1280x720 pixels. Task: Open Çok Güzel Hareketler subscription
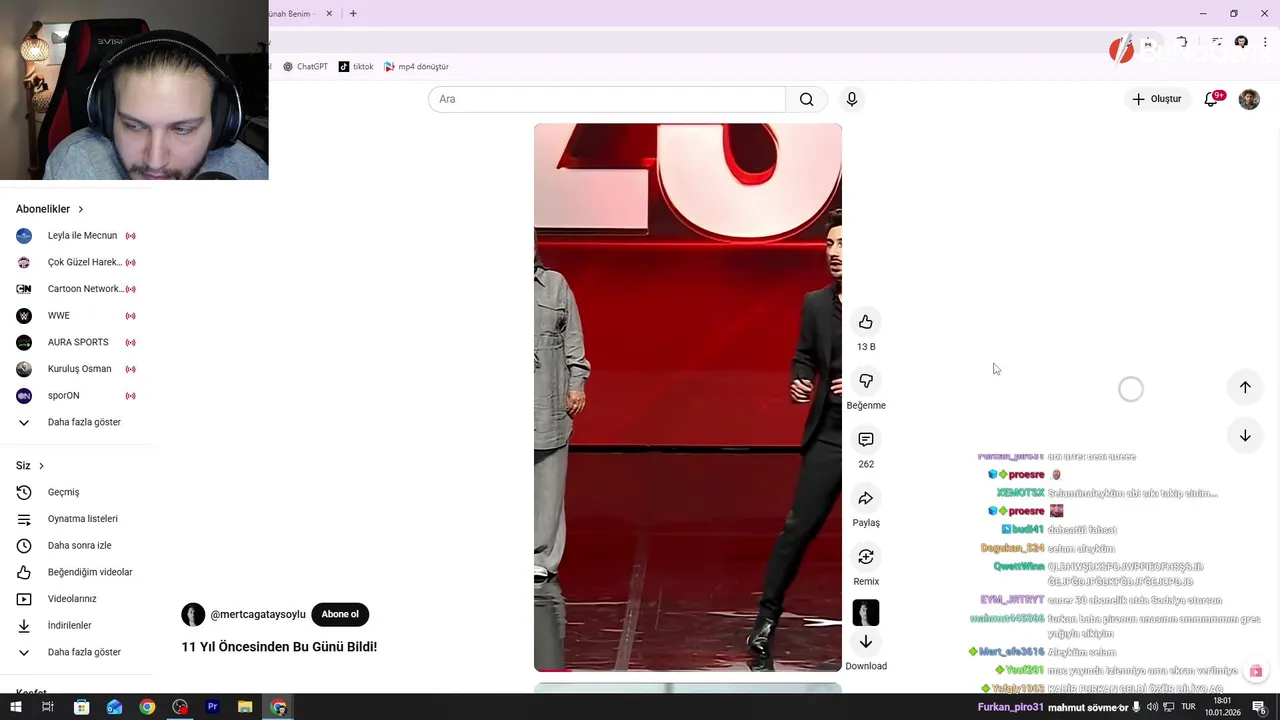pos(76,262)
